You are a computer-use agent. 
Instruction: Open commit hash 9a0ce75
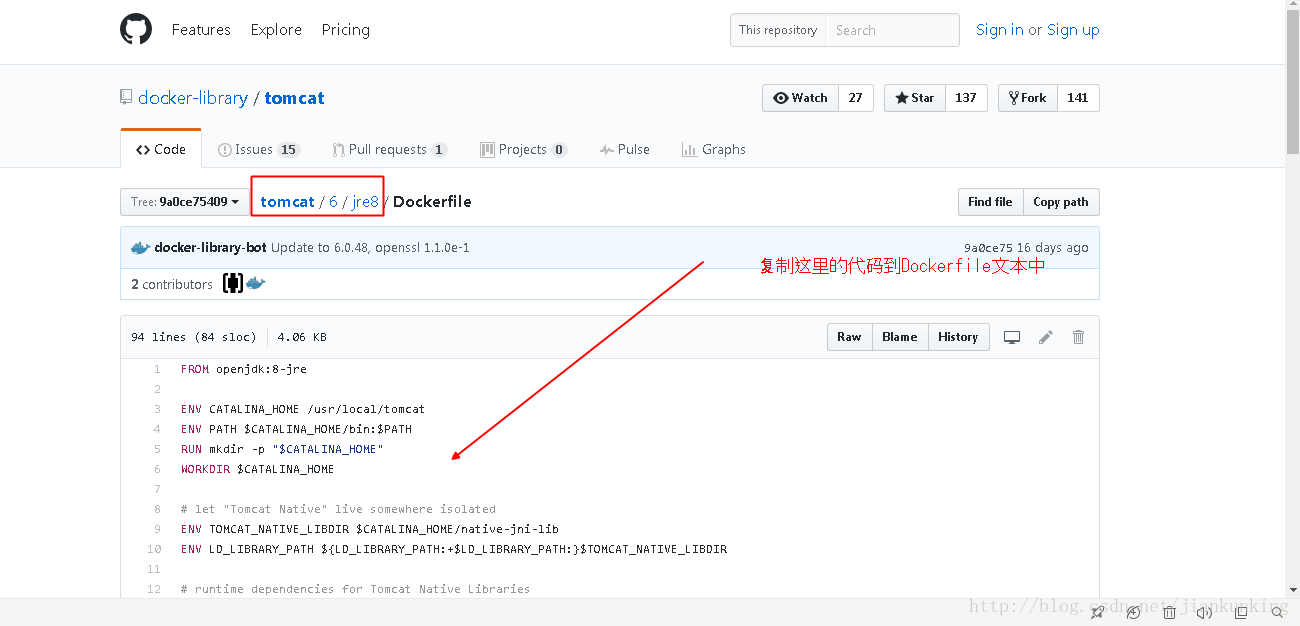(988, 247)
